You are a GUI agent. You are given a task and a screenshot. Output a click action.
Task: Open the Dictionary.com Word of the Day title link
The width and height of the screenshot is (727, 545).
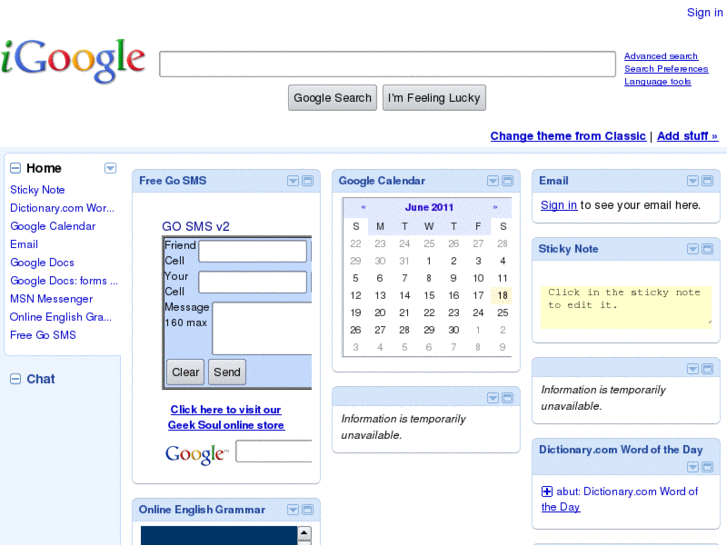coord(621,449)
